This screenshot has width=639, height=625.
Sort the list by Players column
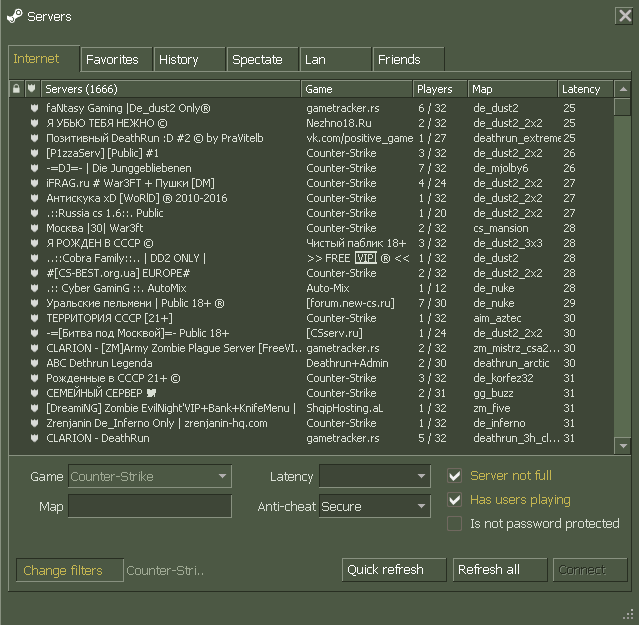tap(440, 89)
